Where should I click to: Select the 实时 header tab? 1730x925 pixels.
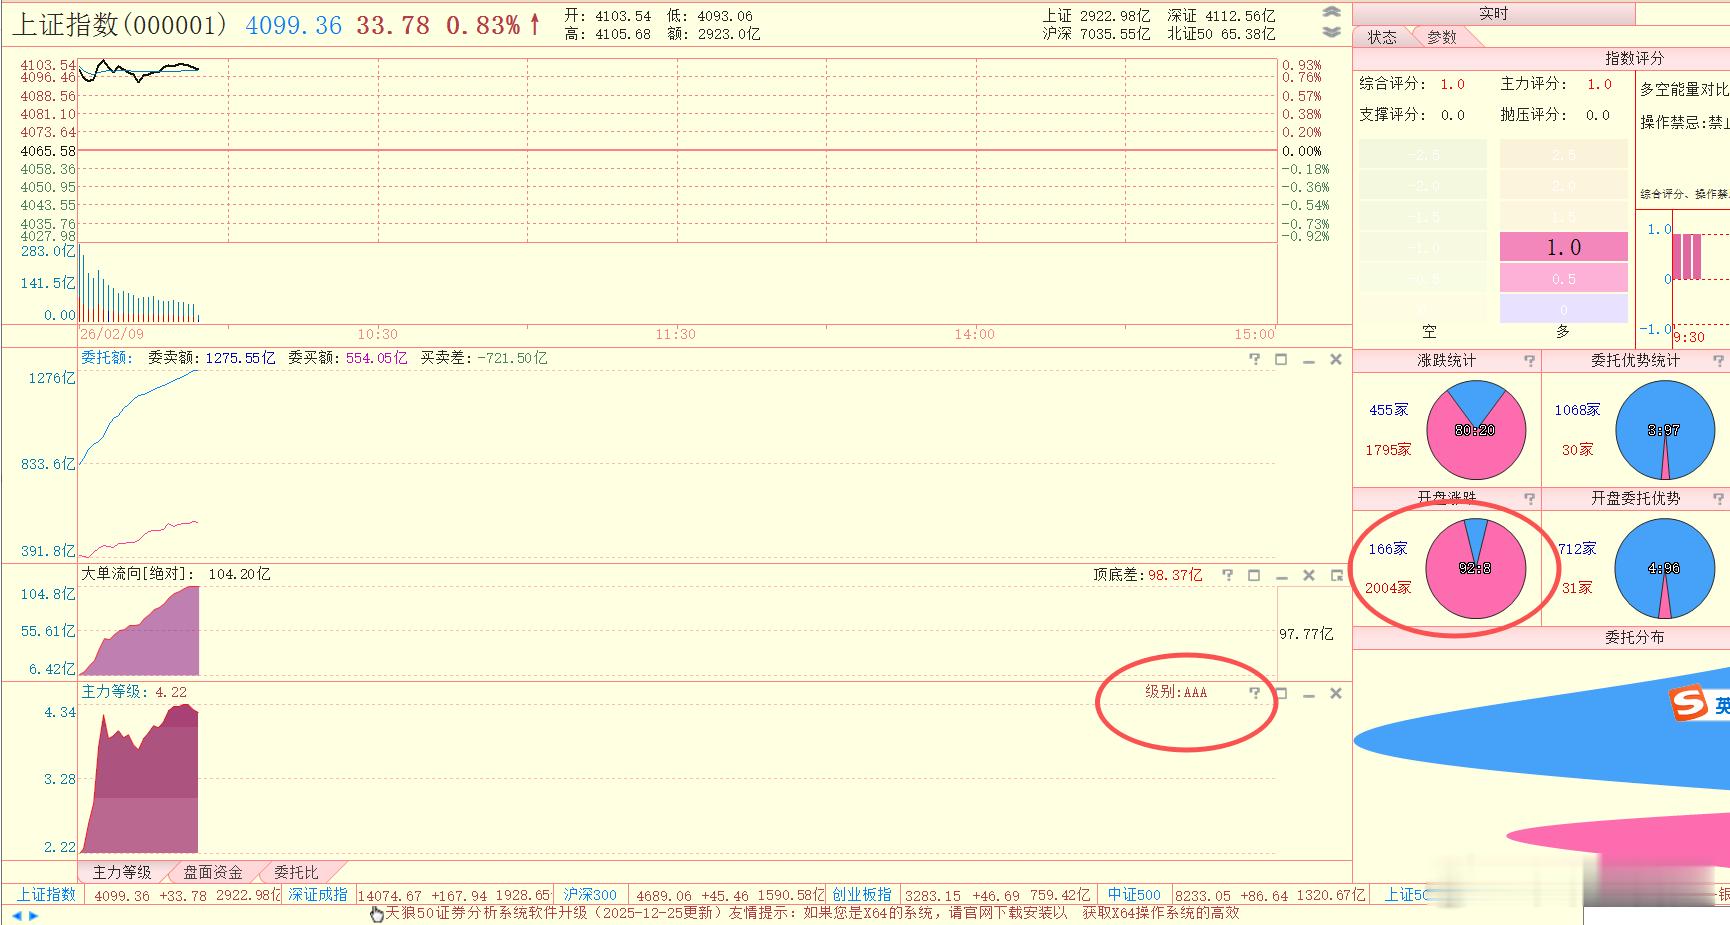point(1494,13)
